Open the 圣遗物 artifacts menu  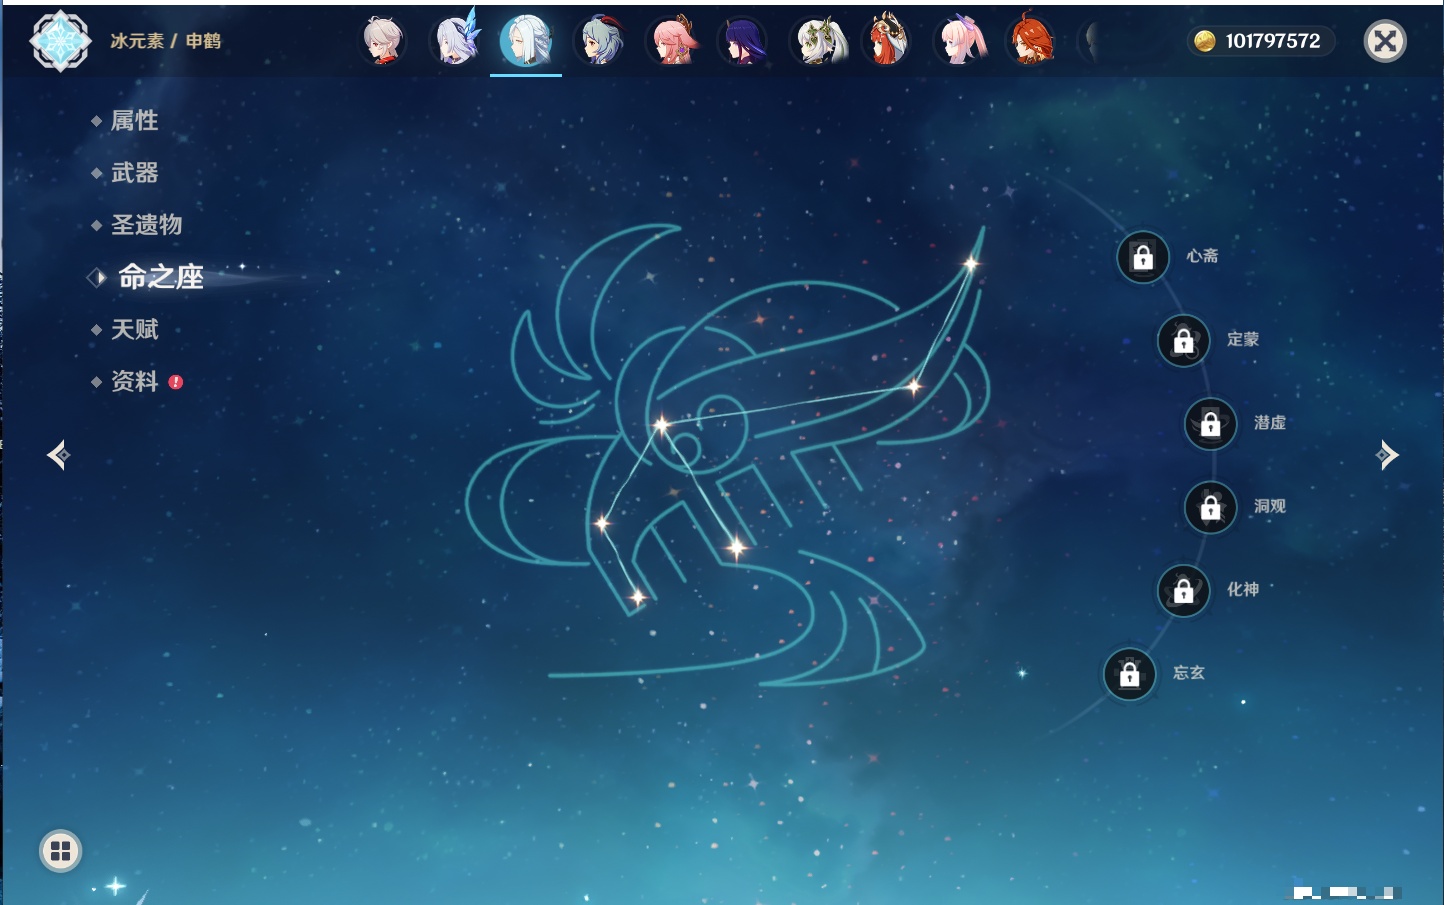click(146, 225)
